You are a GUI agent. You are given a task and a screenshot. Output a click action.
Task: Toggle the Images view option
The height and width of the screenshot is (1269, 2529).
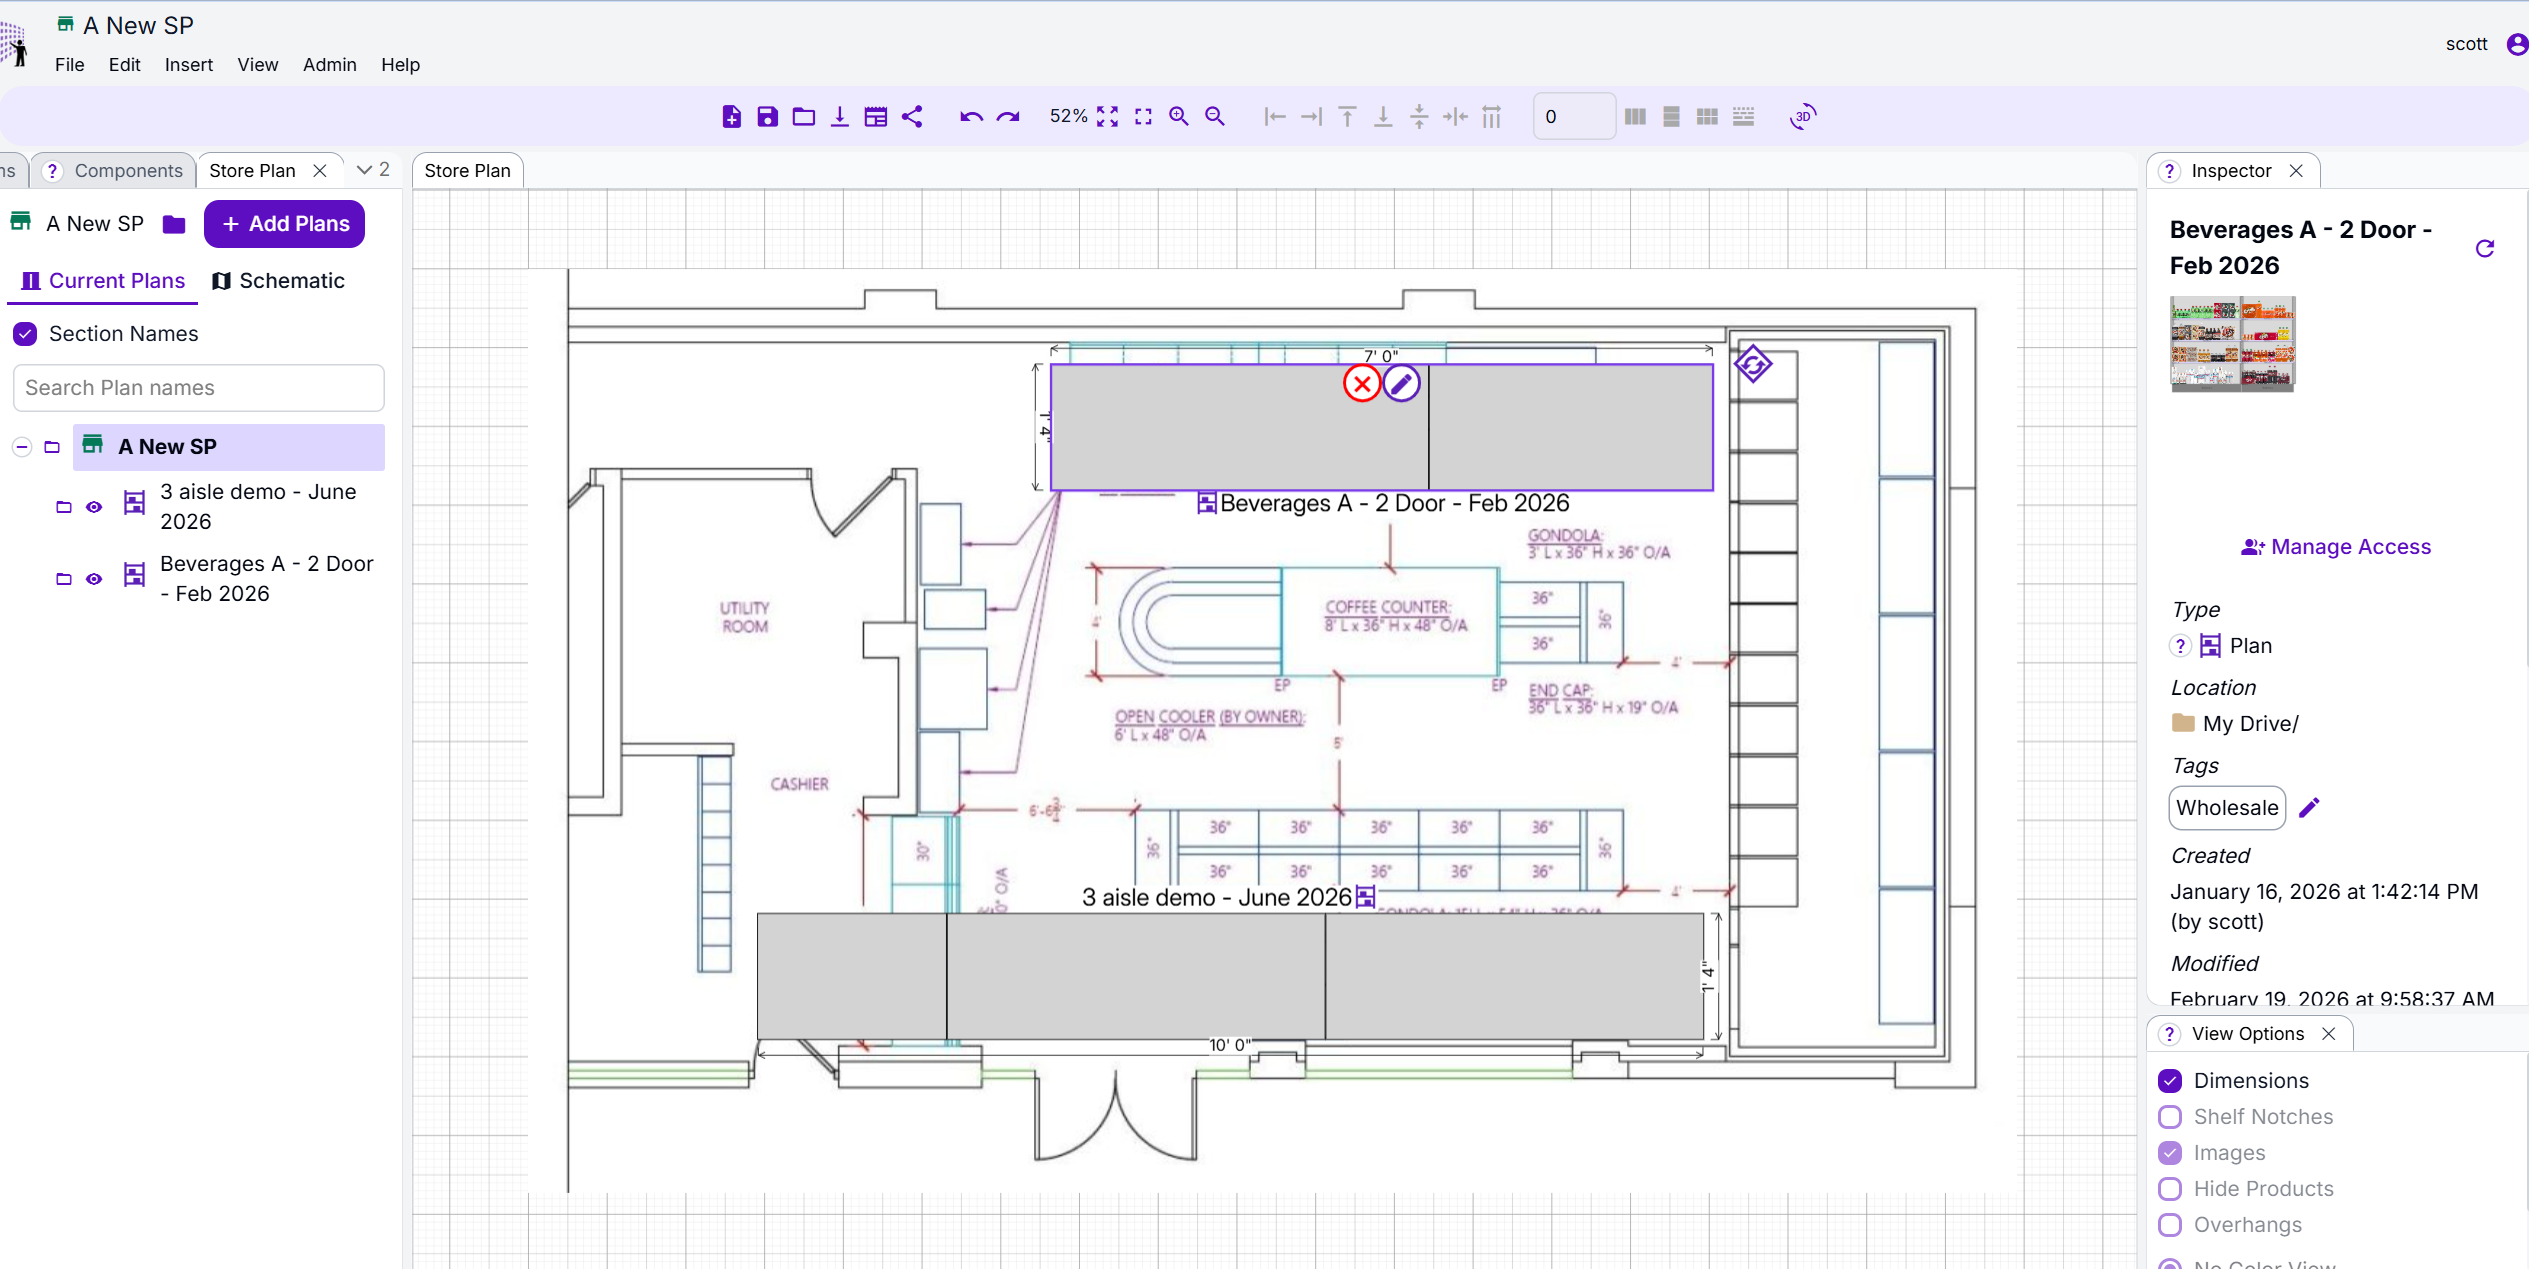2170,1153
